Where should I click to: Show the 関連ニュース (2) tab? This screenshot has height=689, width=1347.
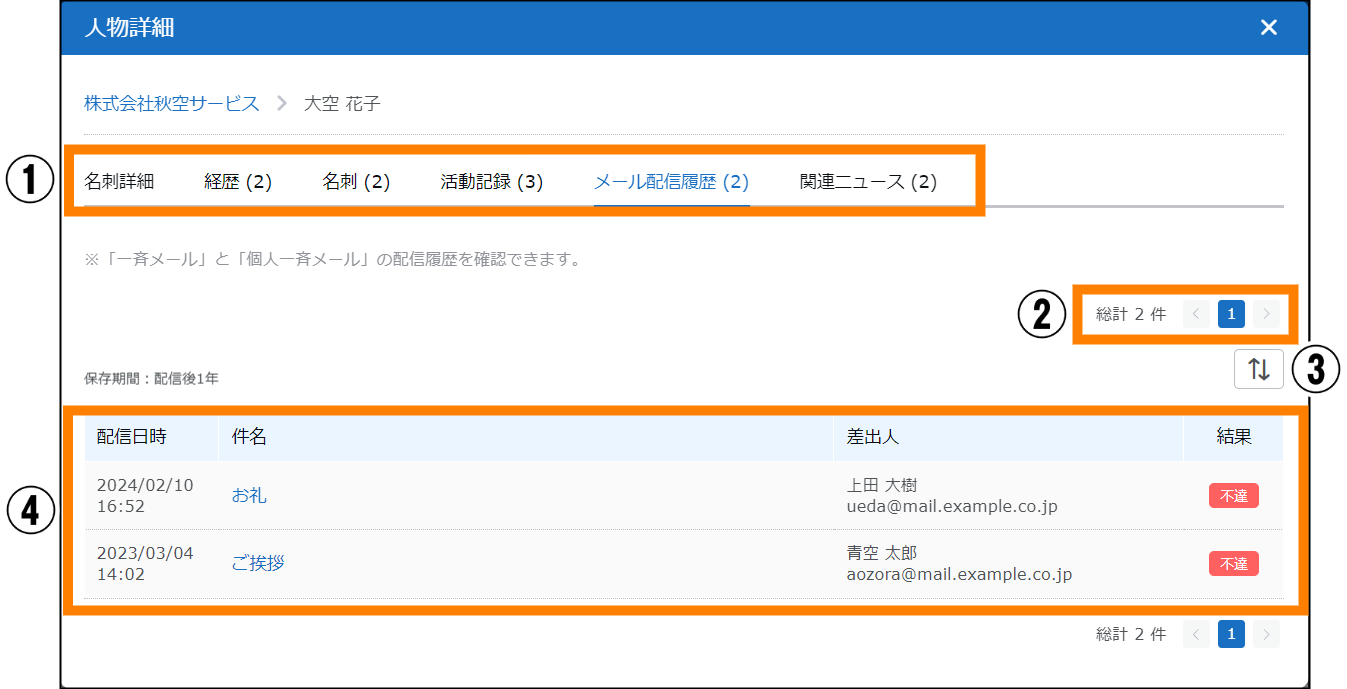click(x=868, y=182)
